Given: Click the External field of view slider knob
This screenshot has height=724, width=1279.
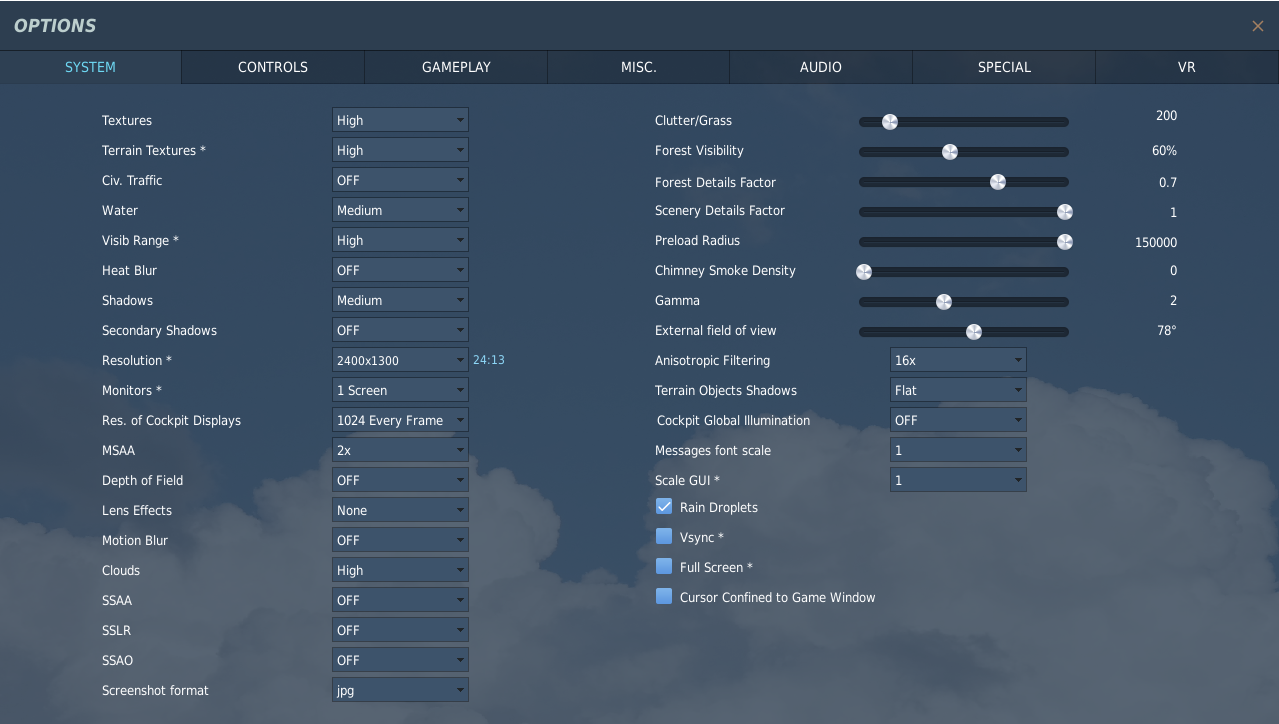Looking at the screenshot, I should pos(973,332).
